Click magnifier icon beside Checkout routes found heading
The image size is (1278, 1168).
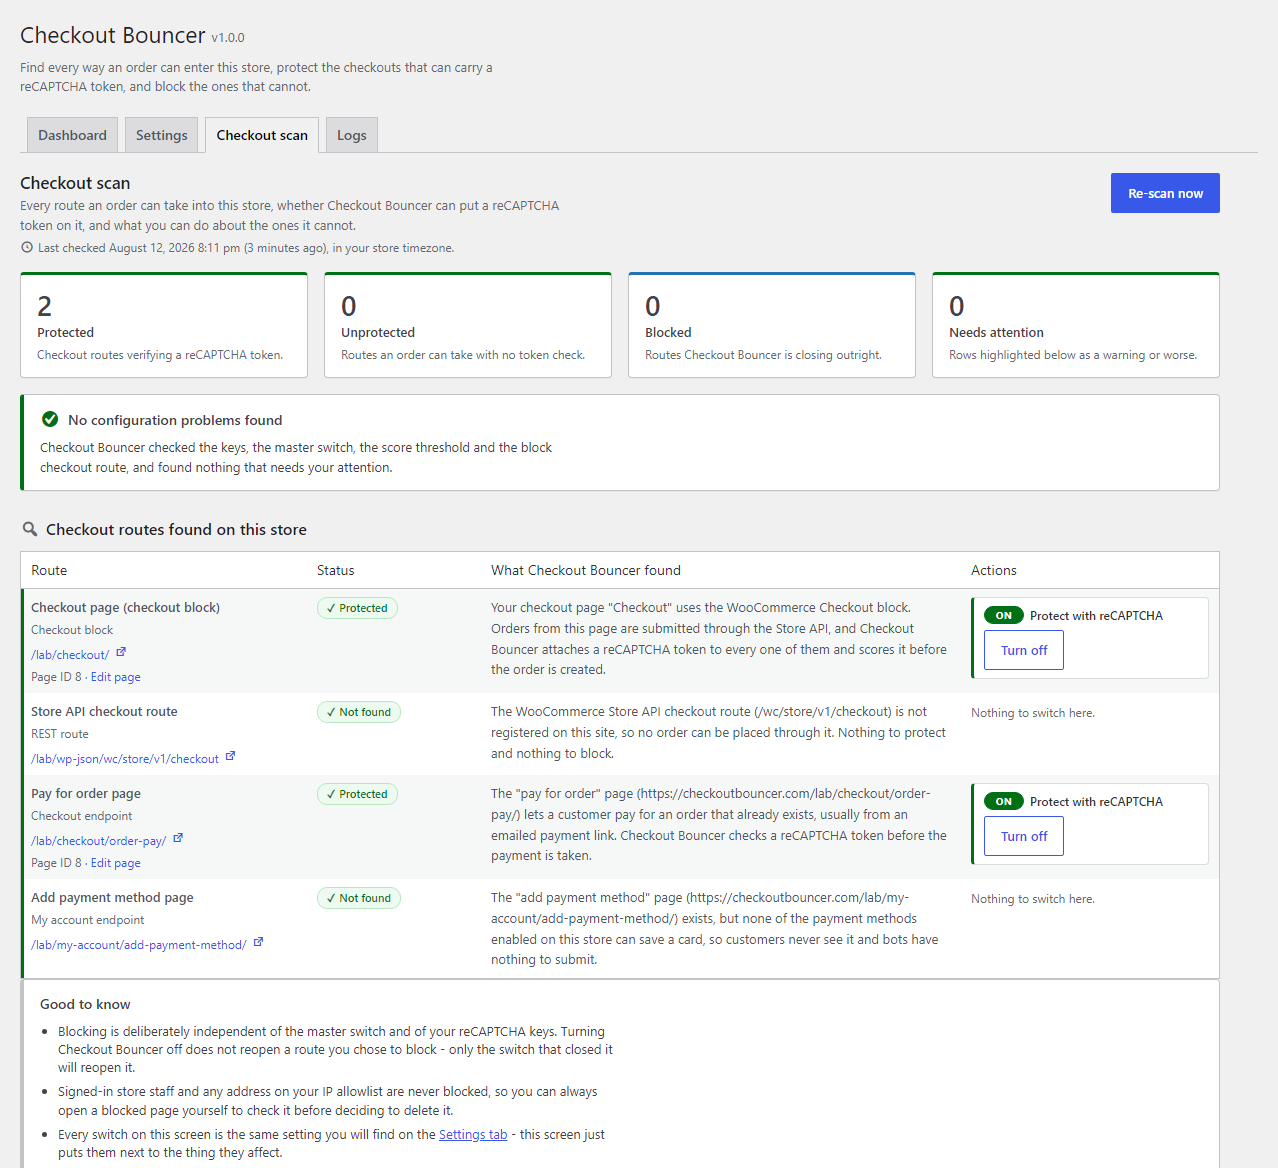[x=30, y=529]
